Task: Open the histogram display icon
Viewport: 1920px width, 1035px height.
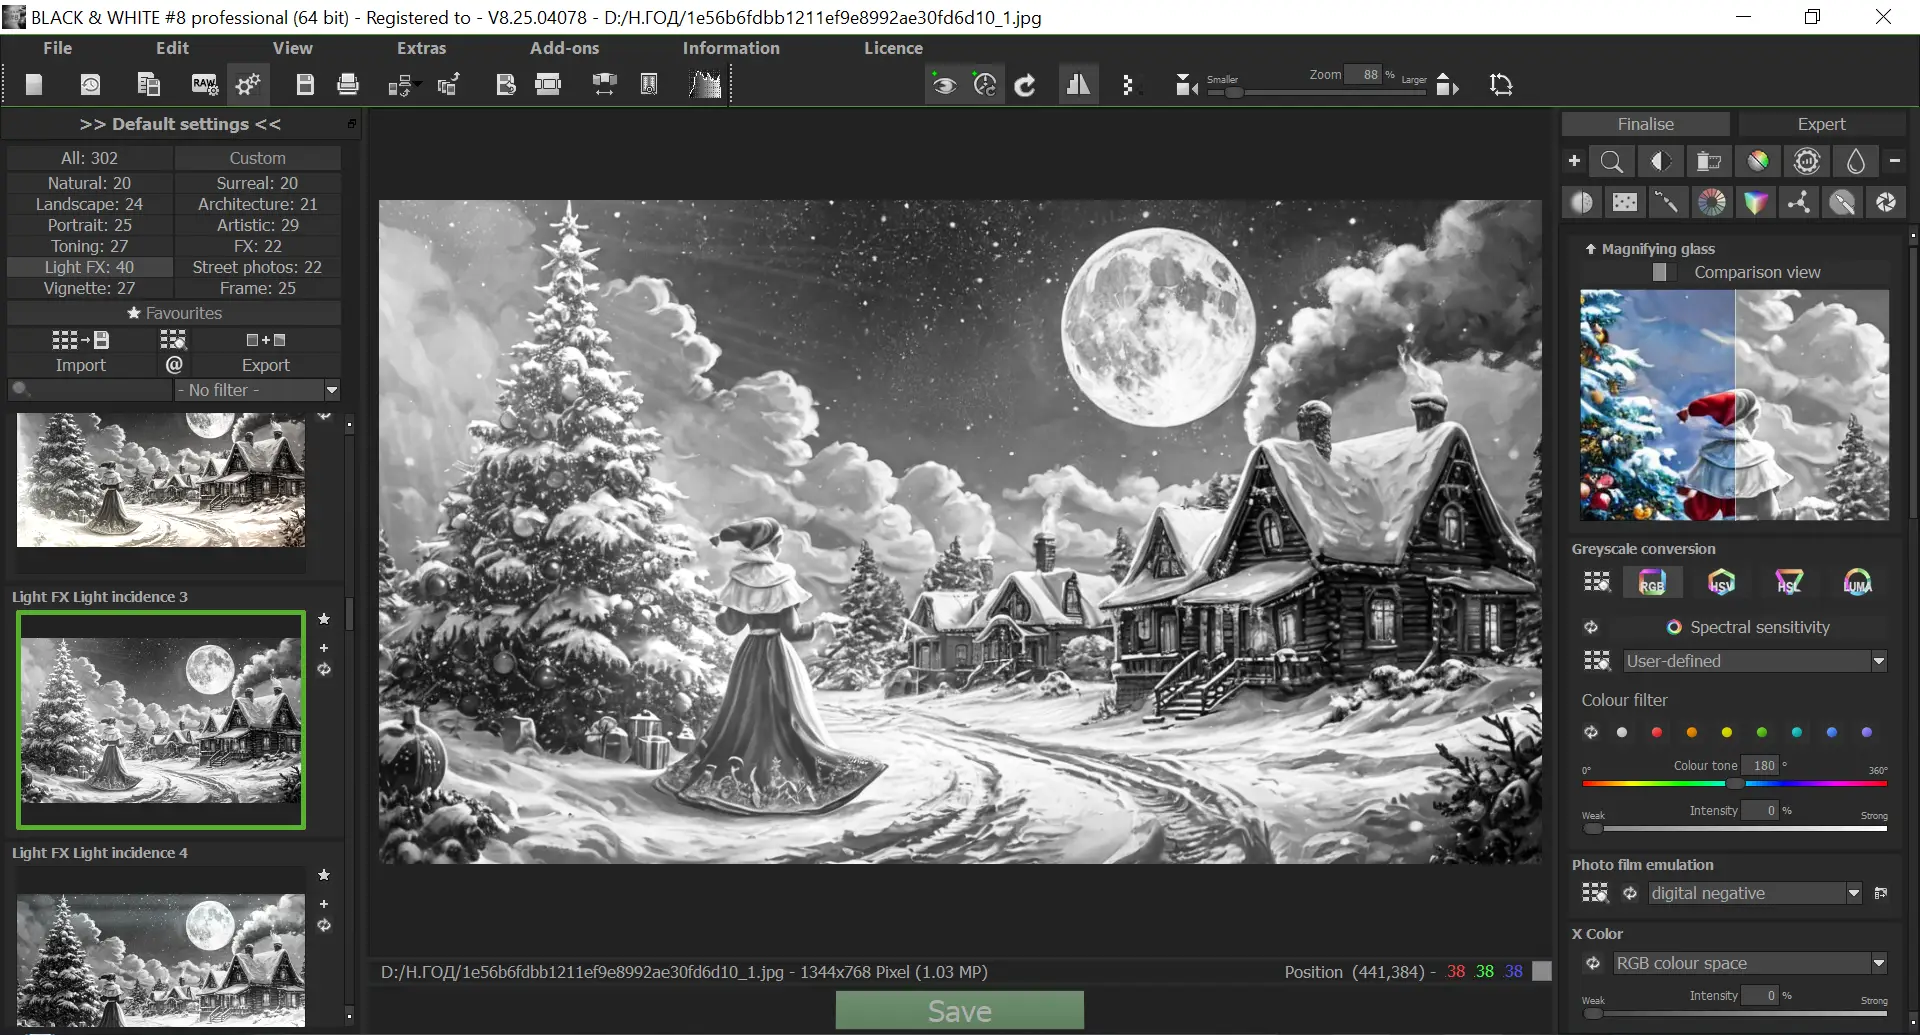Action: click(705, 85)
